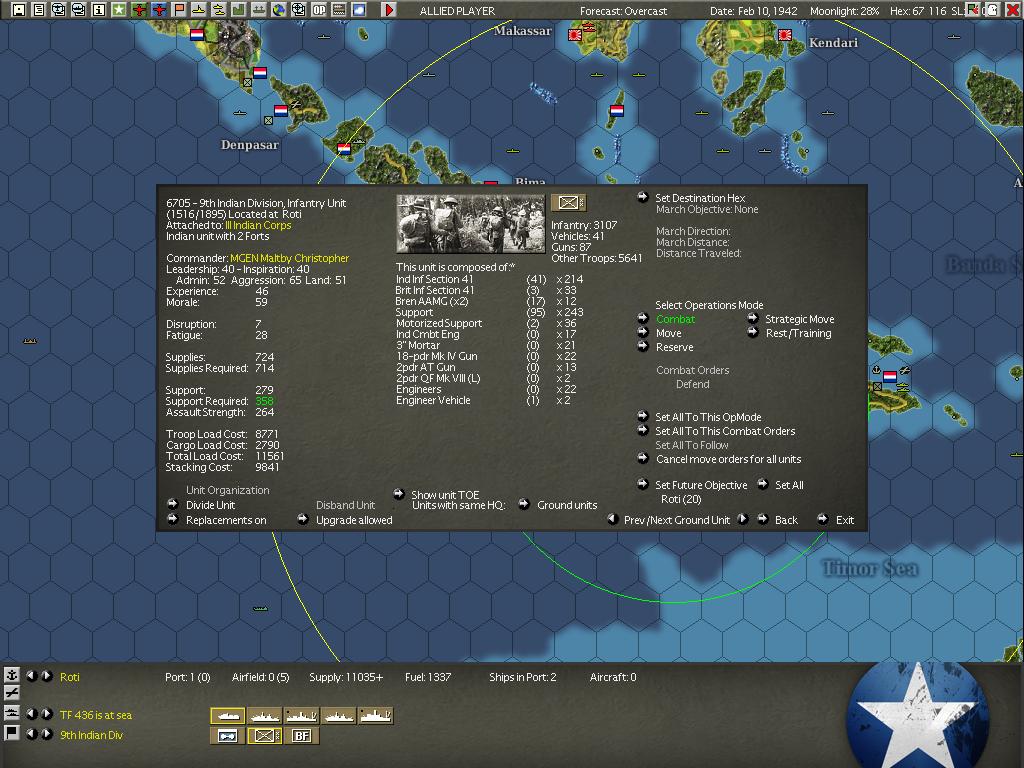Click 9th Indian Div label at bottom

(x=91, y=735)
